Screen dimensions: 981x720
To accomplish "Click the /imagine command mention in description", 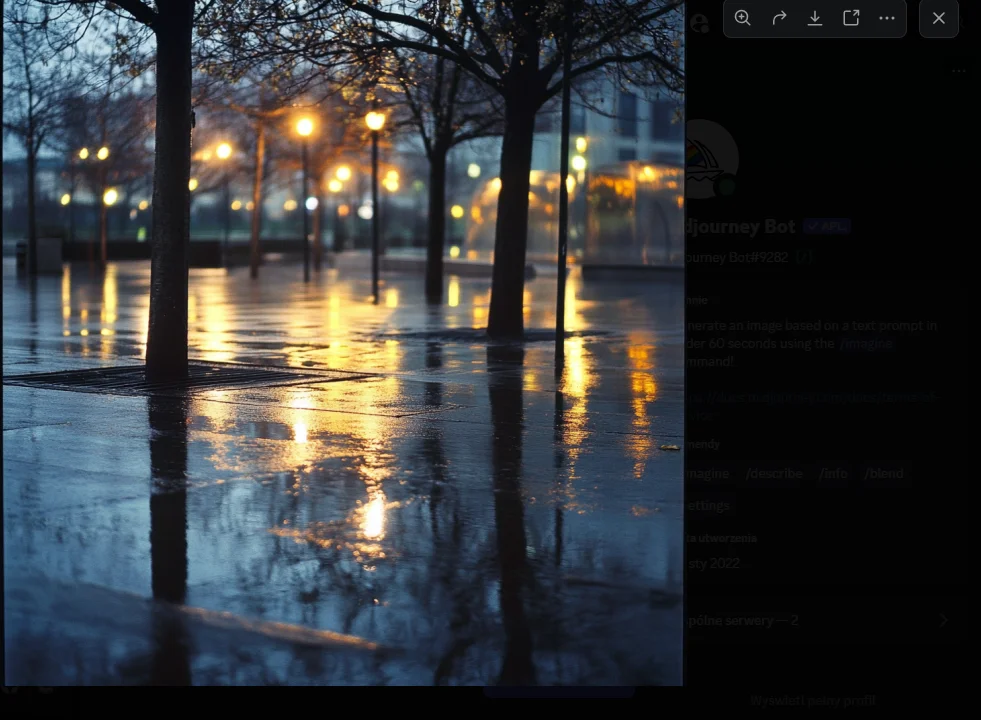I will [867, 343].
